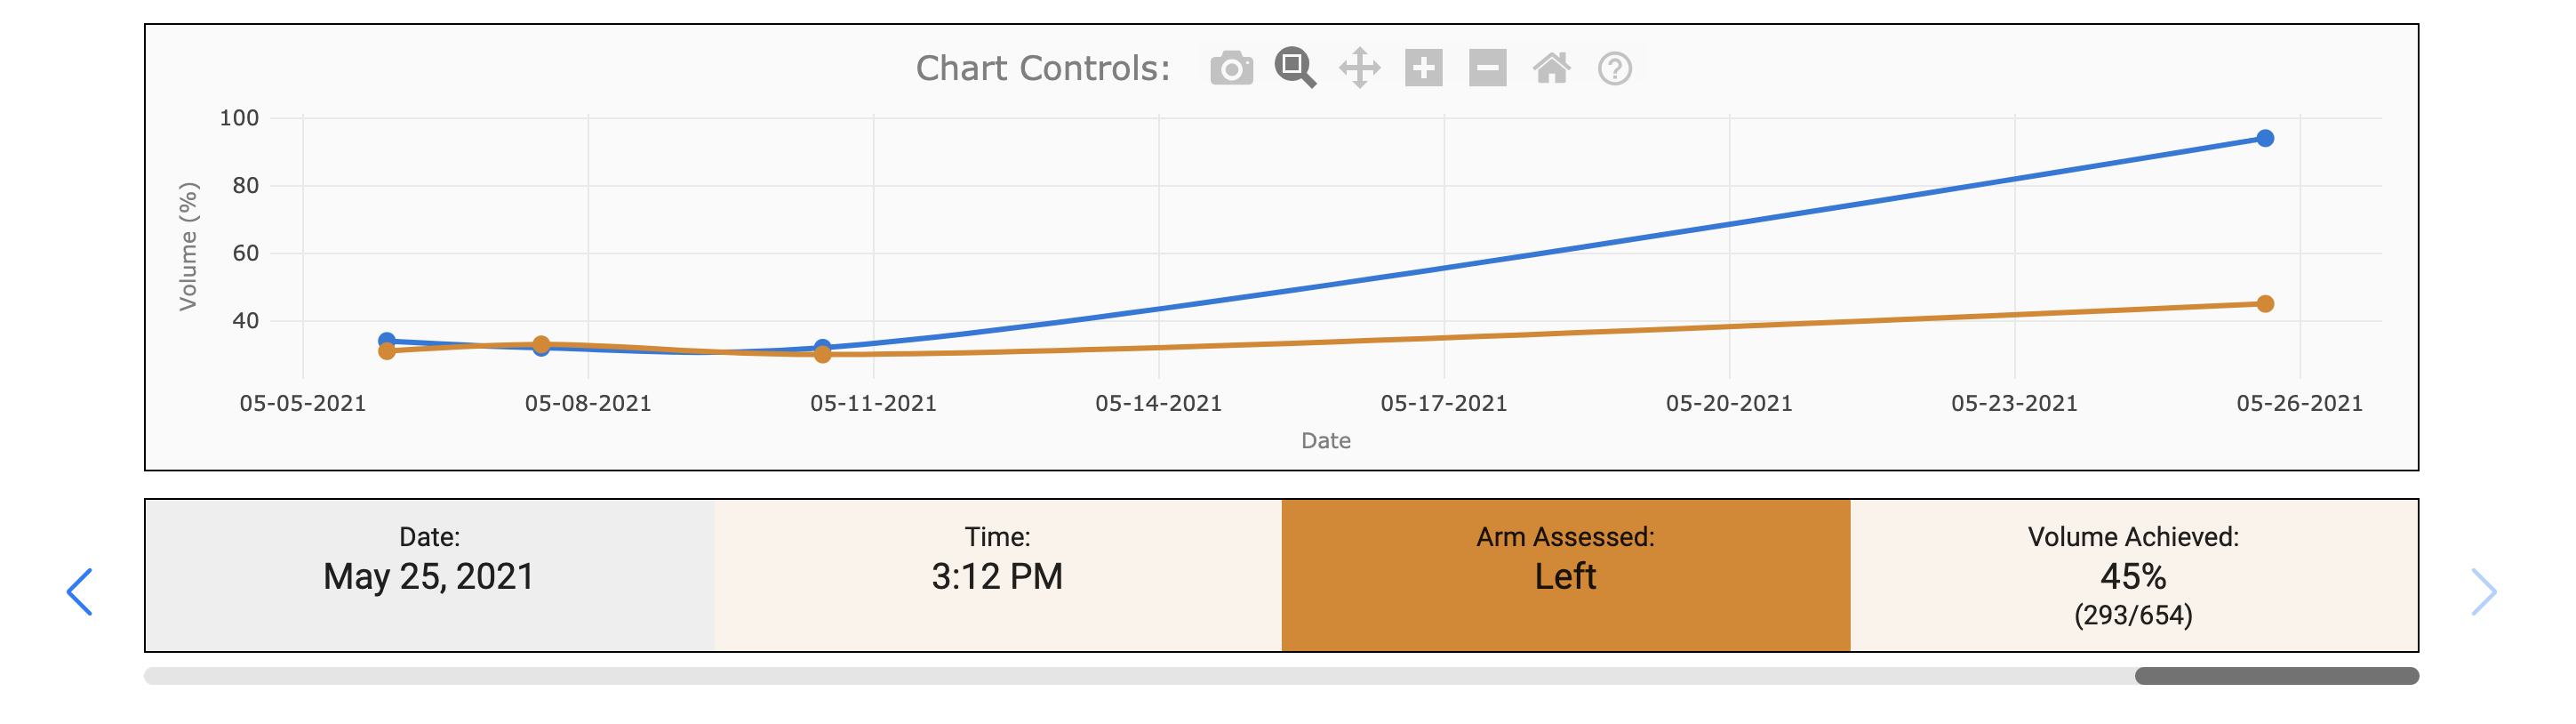Click the first orange point near 05-05-2021
The image size is (2576, 724).
pyautogui.click(x=387, y=351)
